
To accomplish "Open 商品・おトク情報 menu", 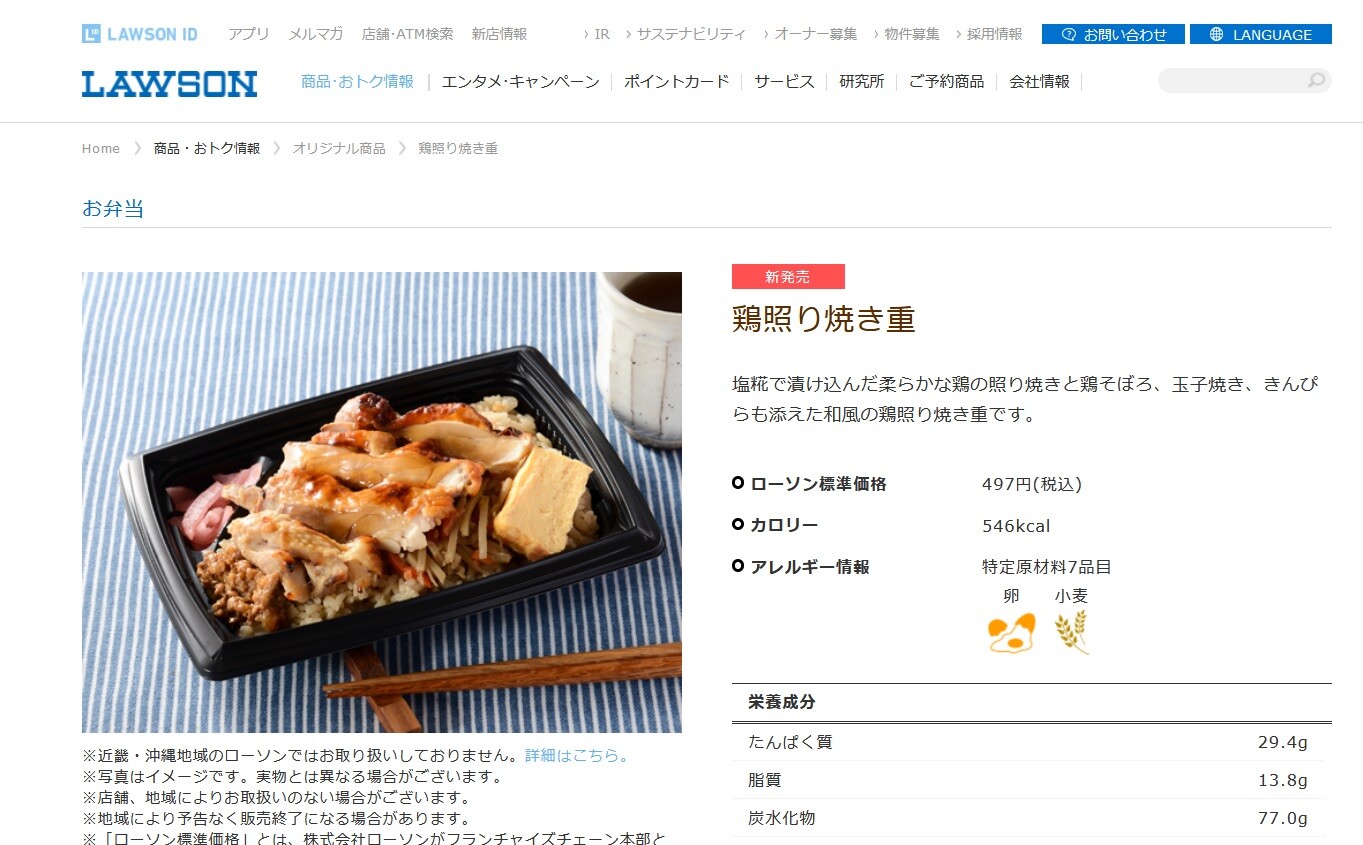I will 357,82.
